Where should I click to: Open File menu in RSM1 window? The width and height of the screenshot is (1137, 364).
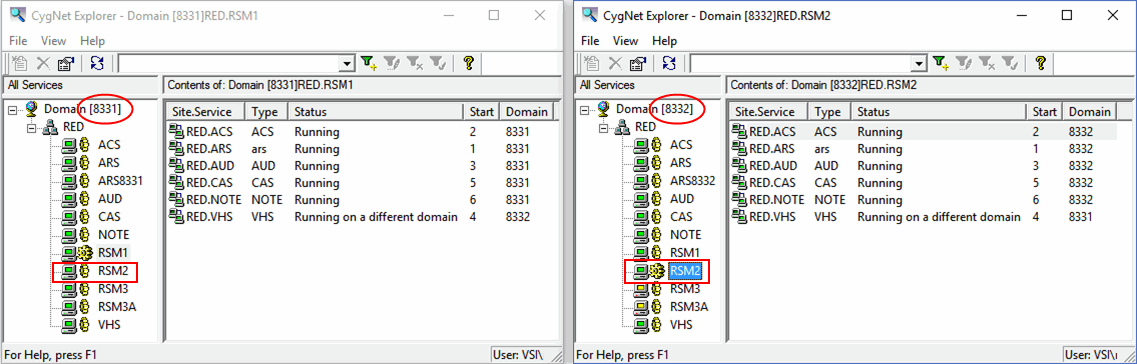point(18,41)
